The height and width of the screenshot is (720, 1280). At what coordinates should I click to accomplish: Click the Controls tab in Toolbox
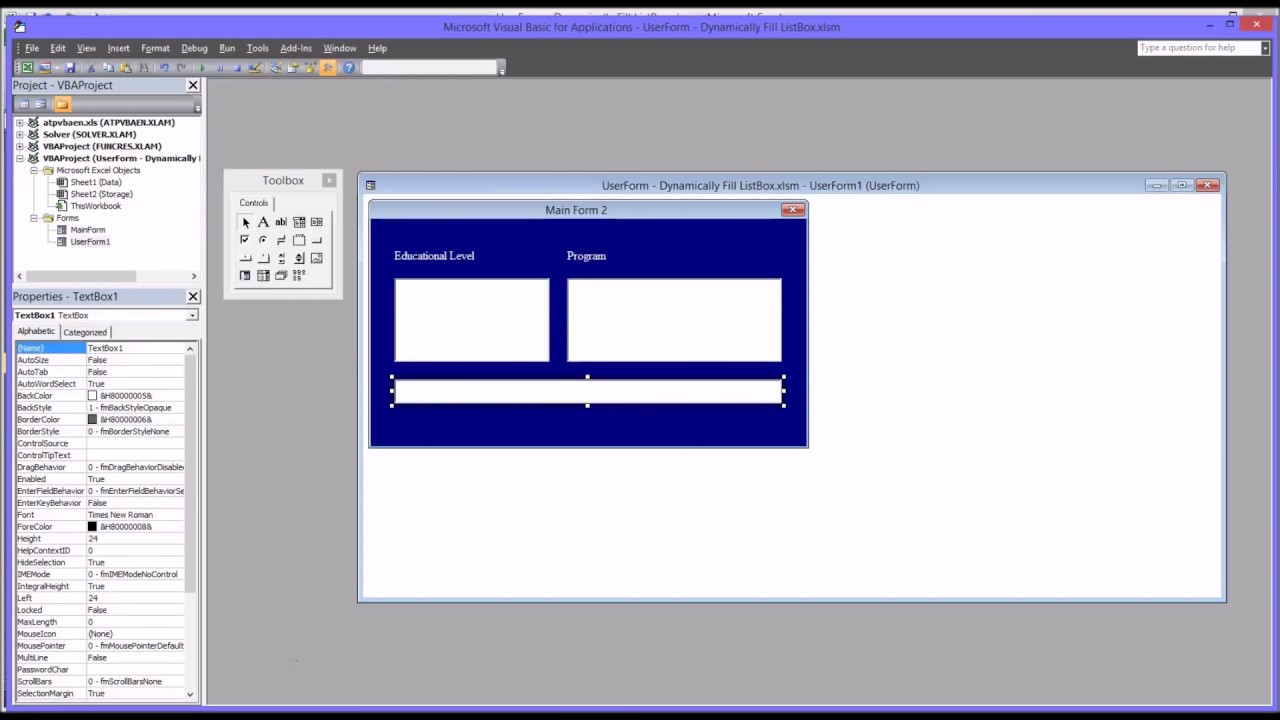253,203
